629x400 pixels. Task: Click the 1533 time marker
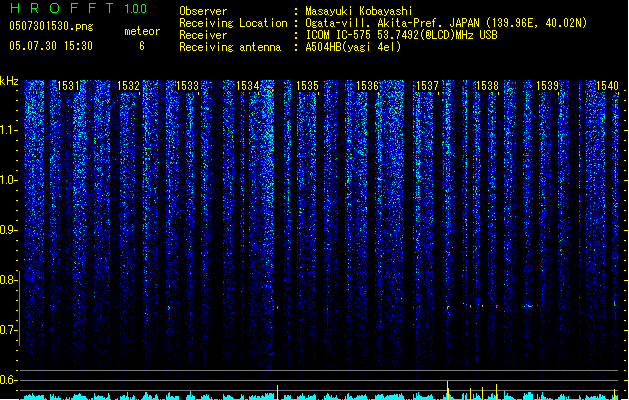click(188, 86)
